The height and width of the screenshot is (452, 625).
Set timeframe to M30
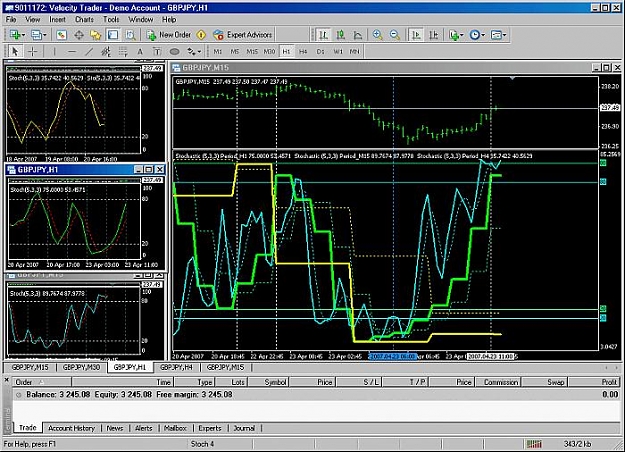[269, 51]
